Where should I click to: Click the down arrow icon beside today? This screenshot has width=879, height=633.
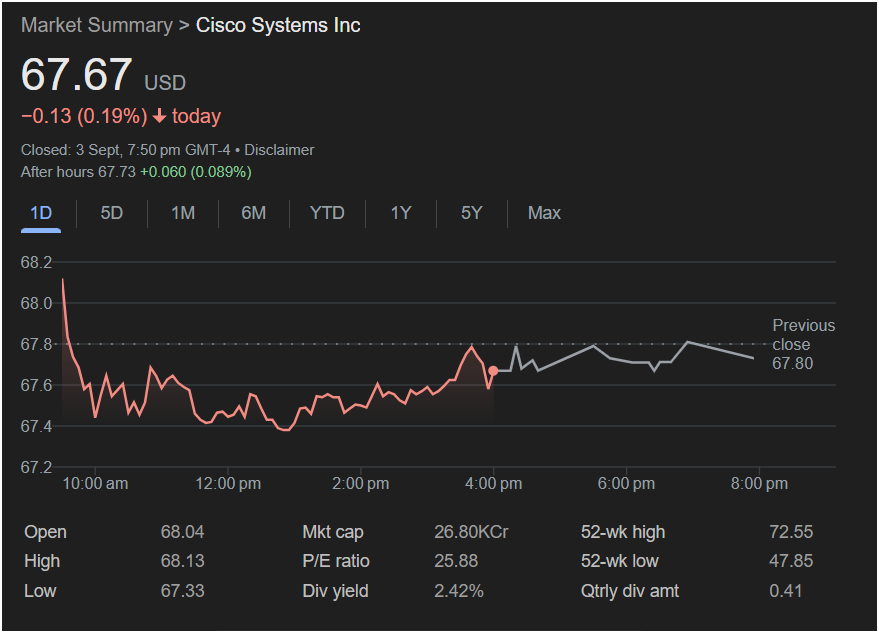[160, 116]
